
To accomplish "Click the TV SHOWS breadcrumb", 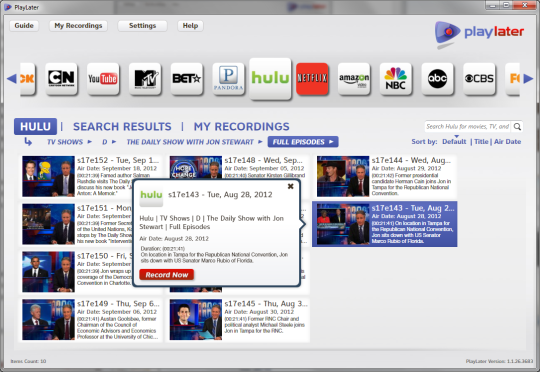I will pyautogui.click(x=65, y=142).
